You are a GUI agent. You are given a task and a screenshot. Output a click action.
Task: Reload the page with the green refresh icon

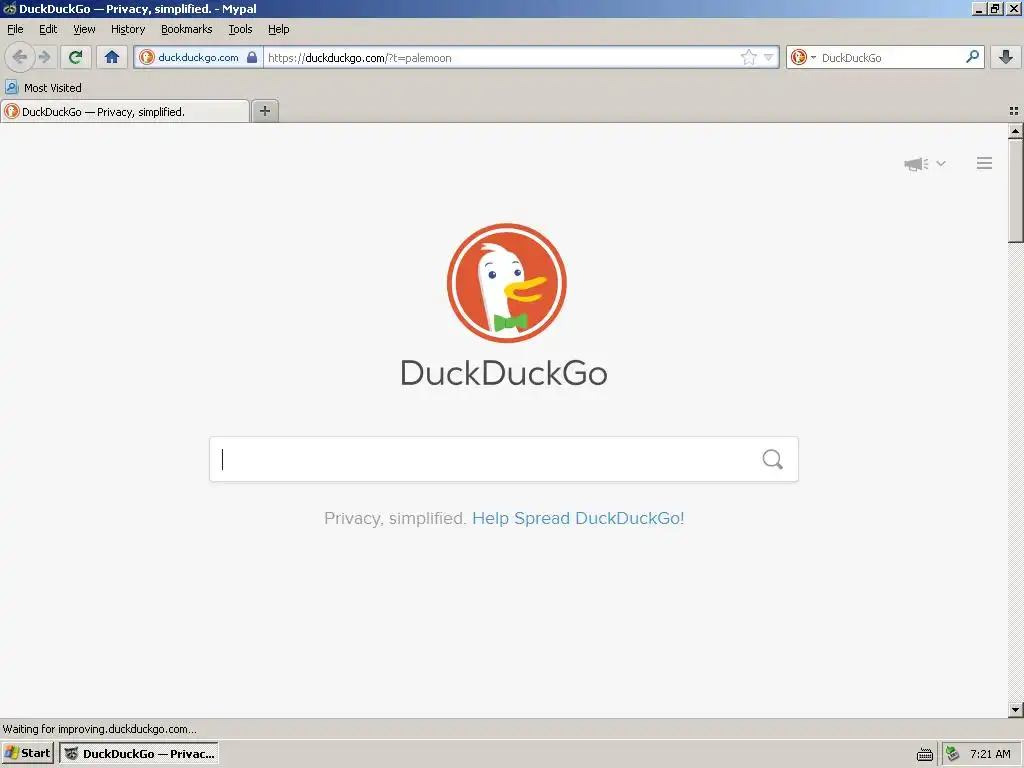(x=76, y=57)
